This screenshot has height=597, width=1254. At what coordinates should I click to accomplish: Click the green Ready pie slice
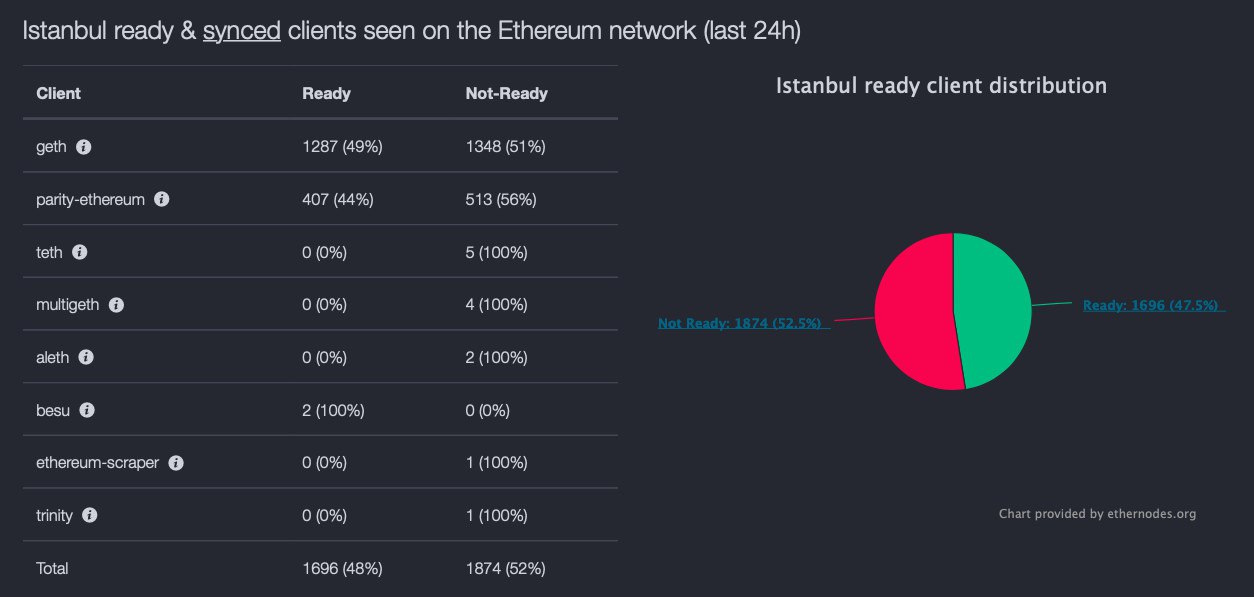[x=993, y=308]
